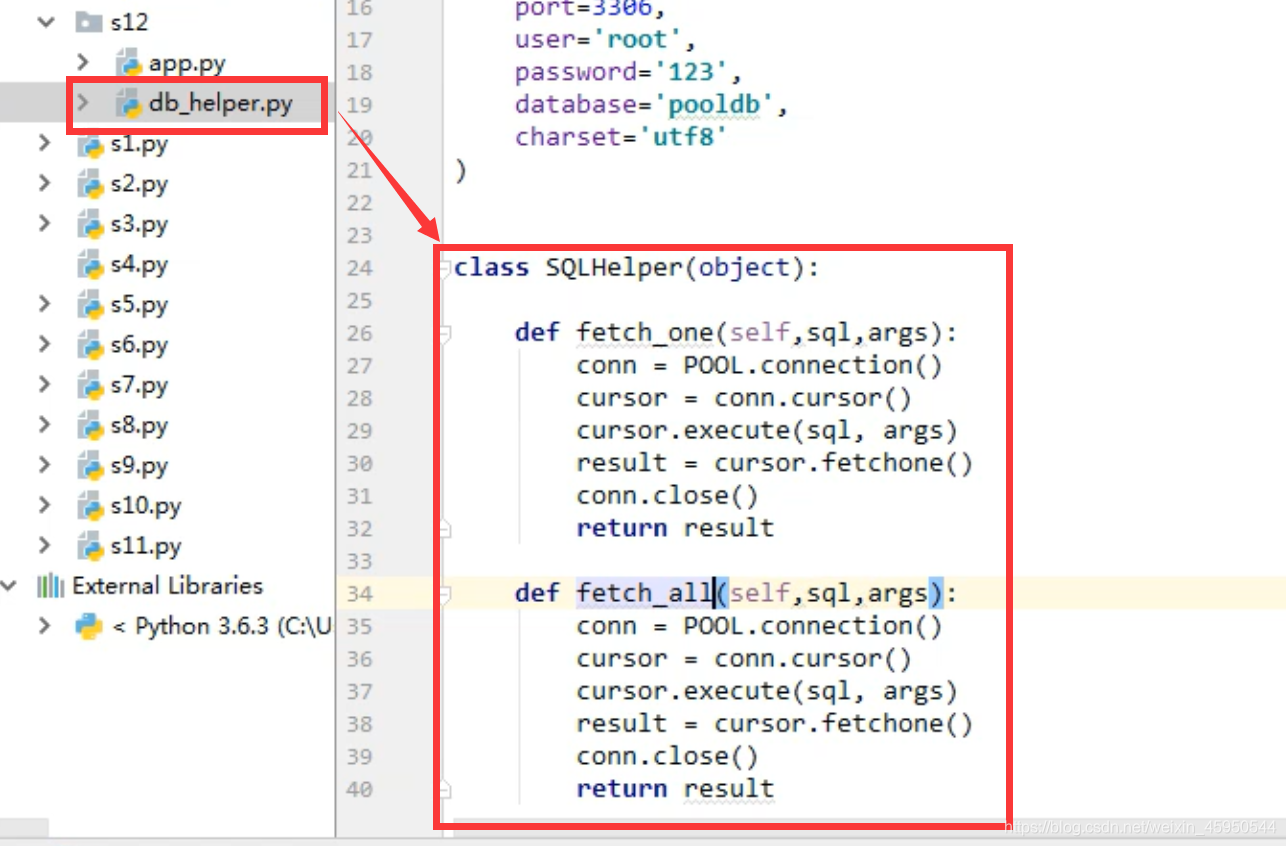
Task: Place cursor on 'class SQLHelper(object):' line
Action: (637, 267)
